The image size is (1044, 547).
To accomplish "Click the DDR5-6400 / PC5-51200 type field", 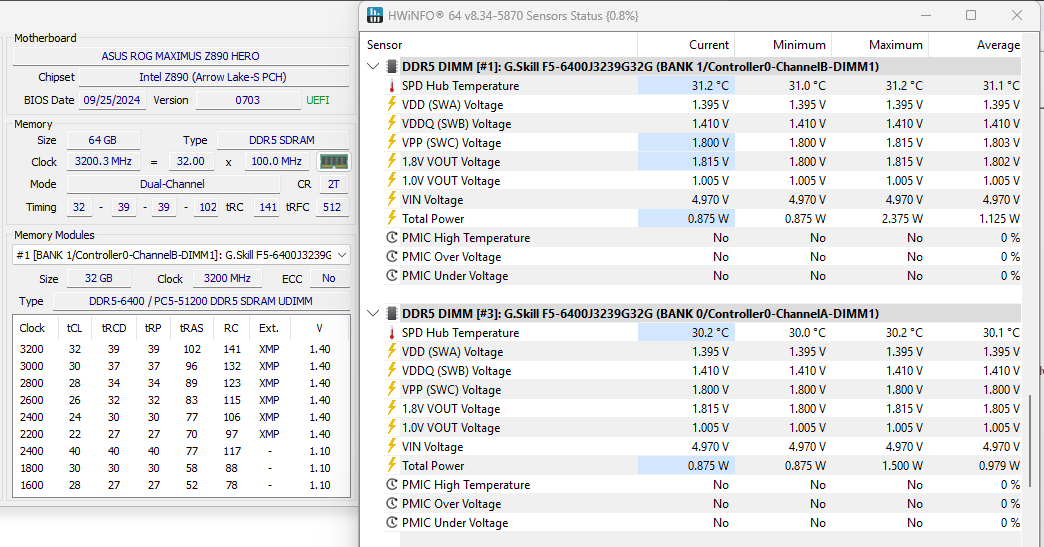I will [201, 301].
